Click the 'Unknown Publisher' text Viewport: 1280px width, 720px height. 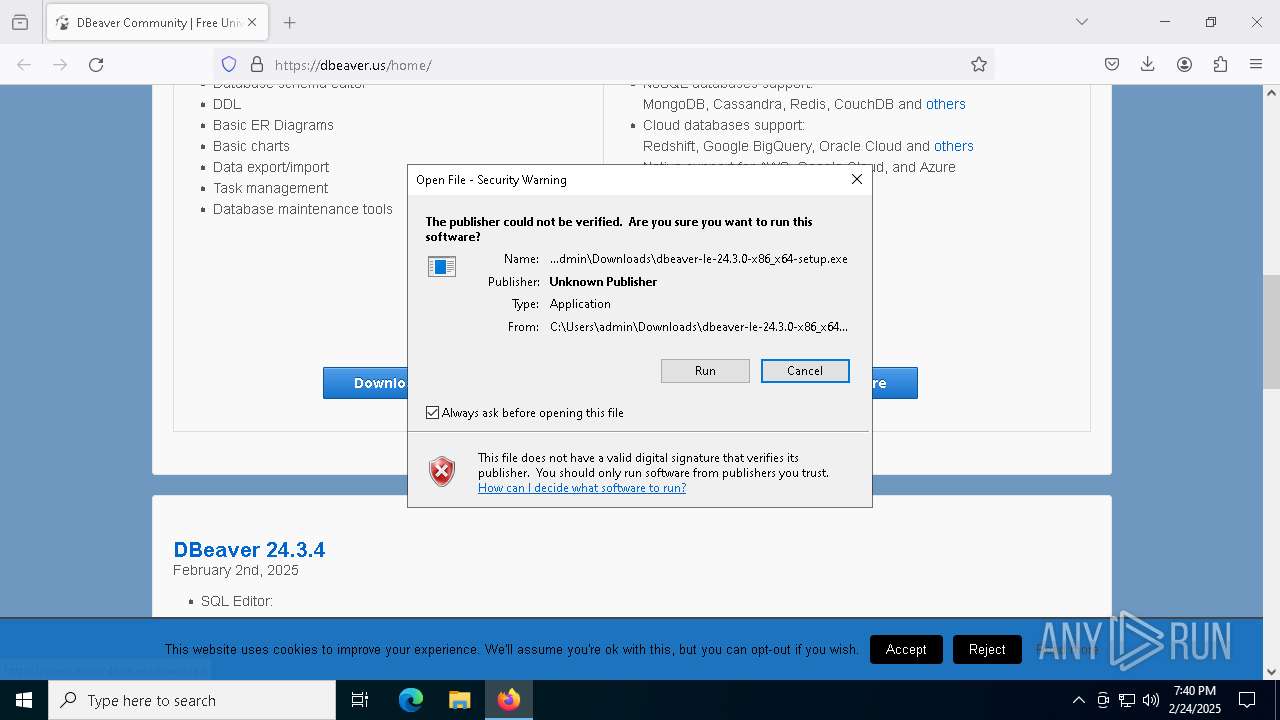tap(603, 282)
